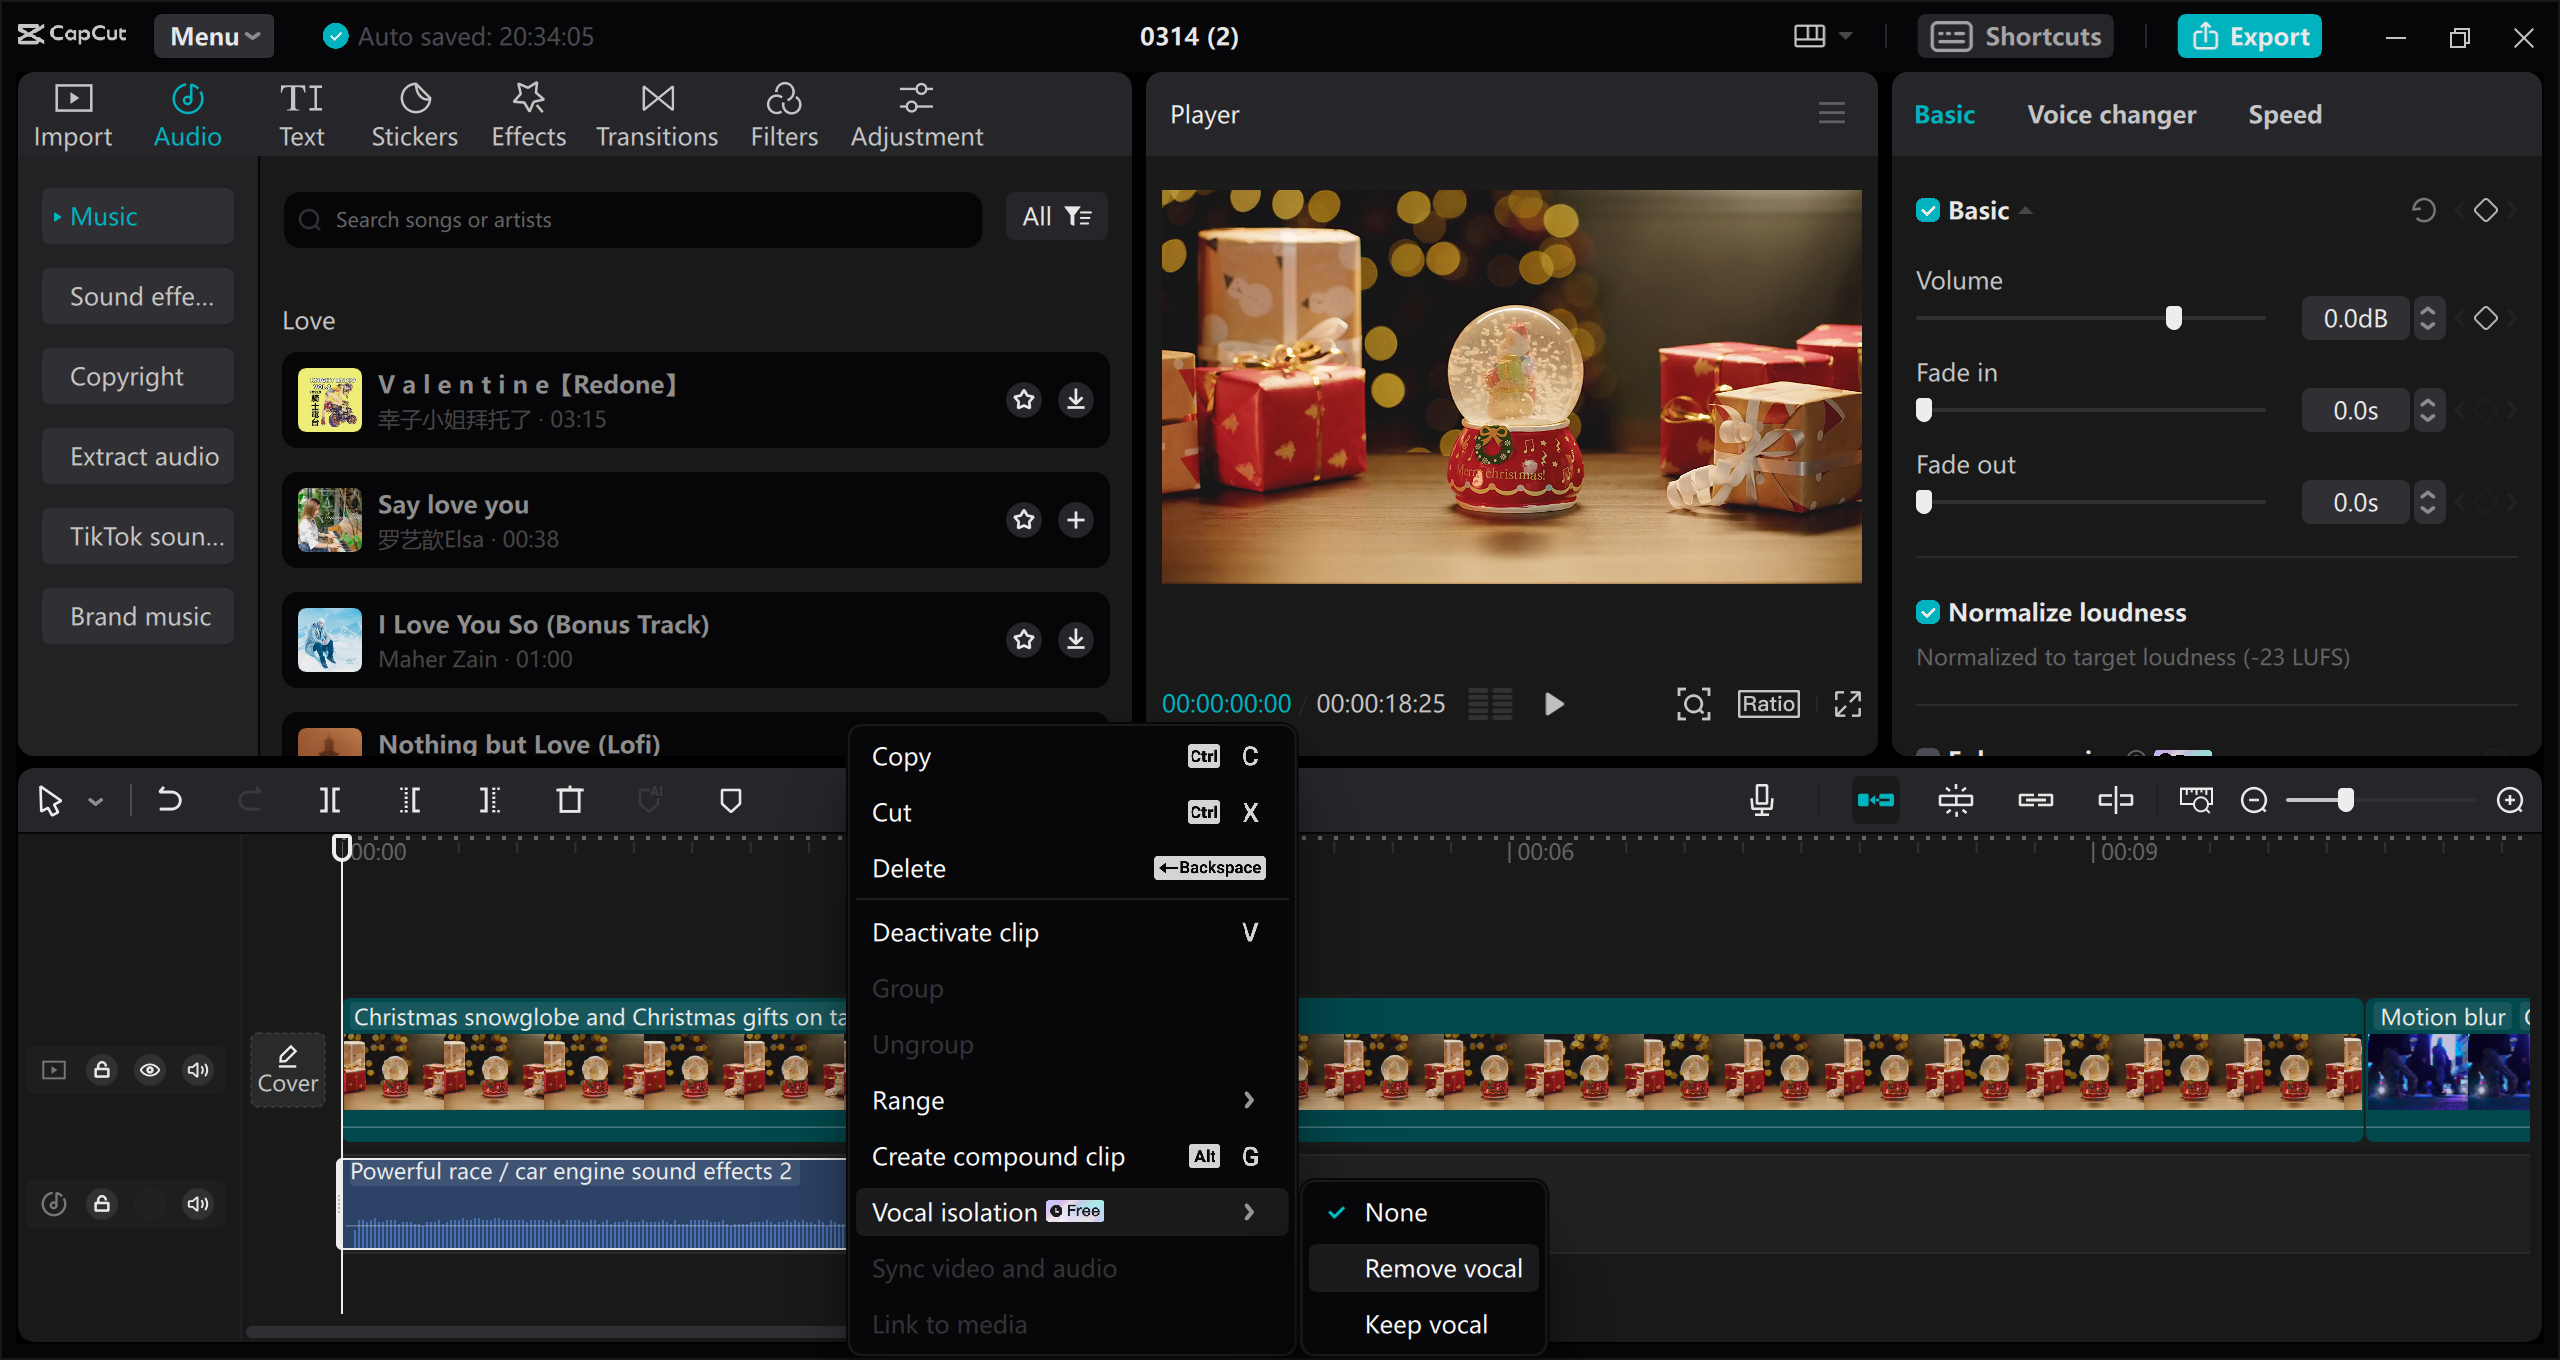The height and width of the screenshot is (1360, 2560).
Task: Choose Remove vocal from the submenu
Action: pos(1442,1268)
